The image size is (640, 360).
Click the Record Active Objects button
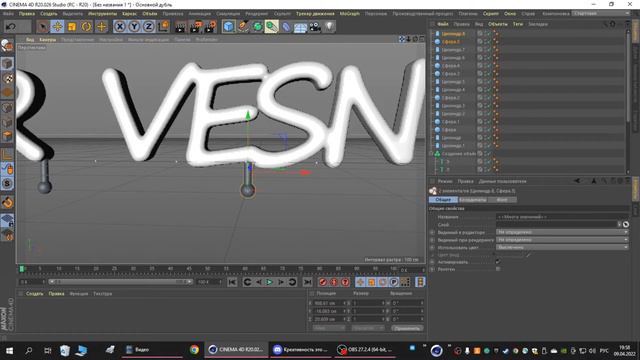click(322, 282)
